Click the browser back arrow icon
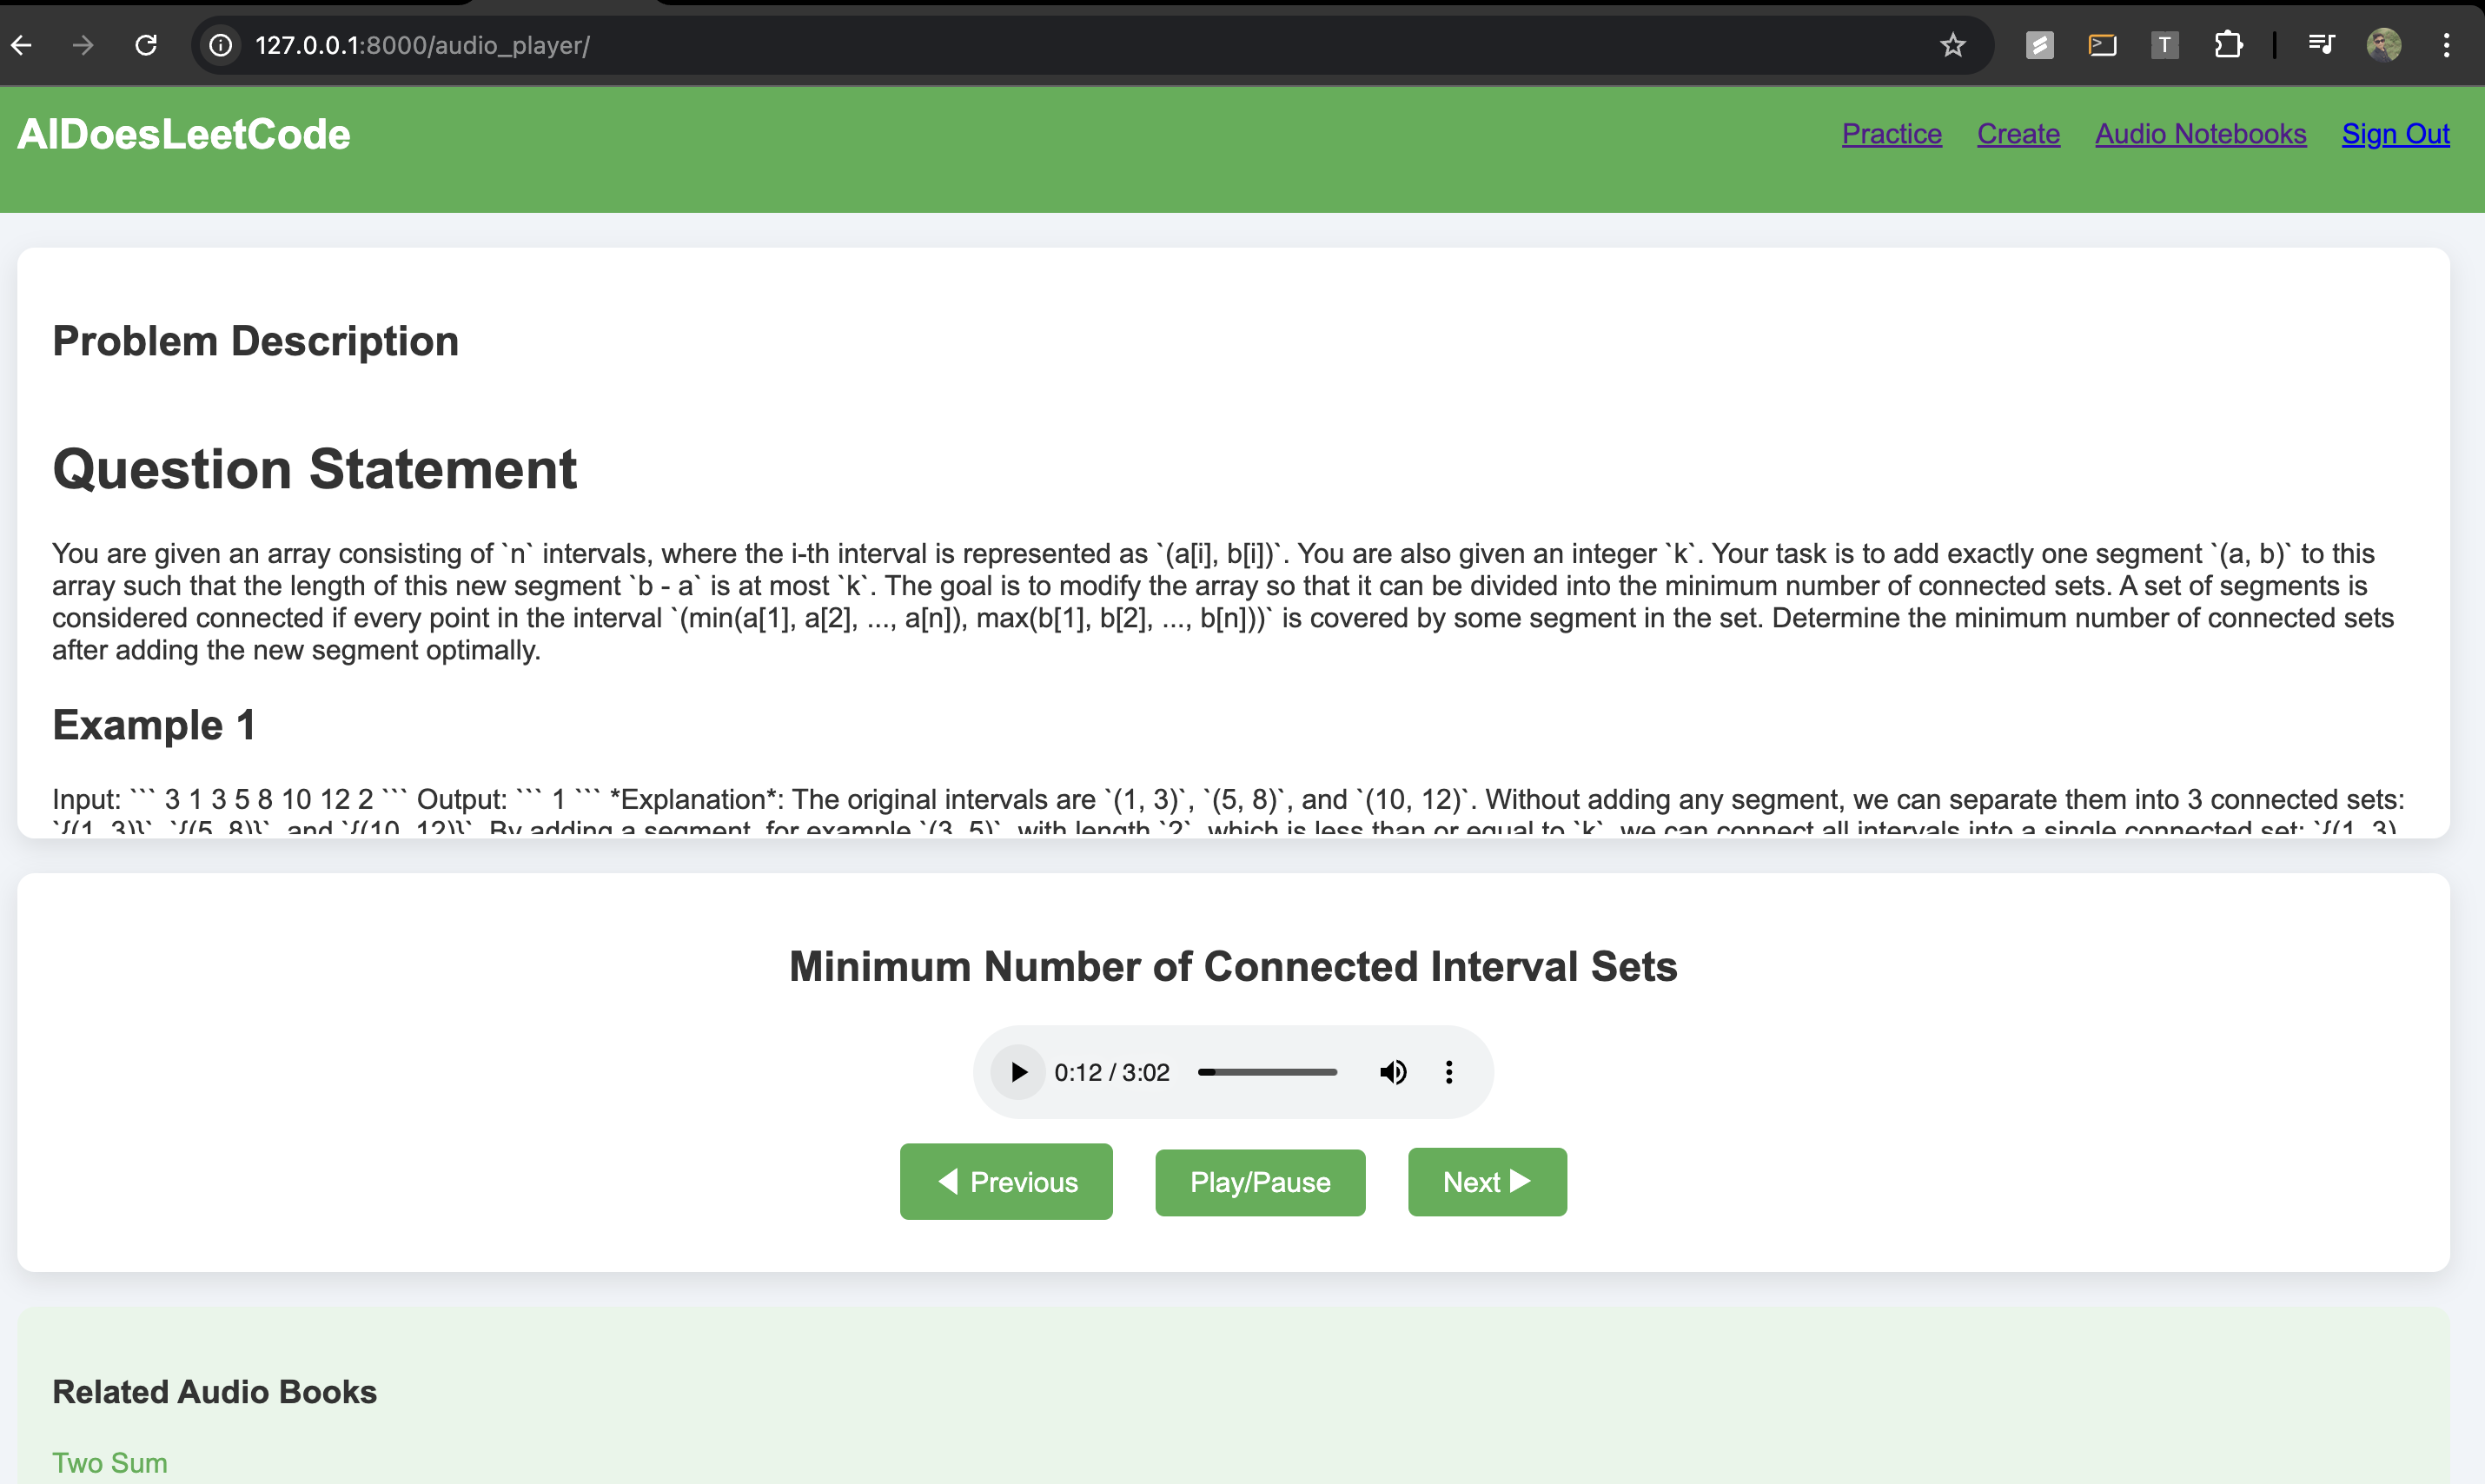Viewport: 2485px width, 1484px height. point(22,45)
